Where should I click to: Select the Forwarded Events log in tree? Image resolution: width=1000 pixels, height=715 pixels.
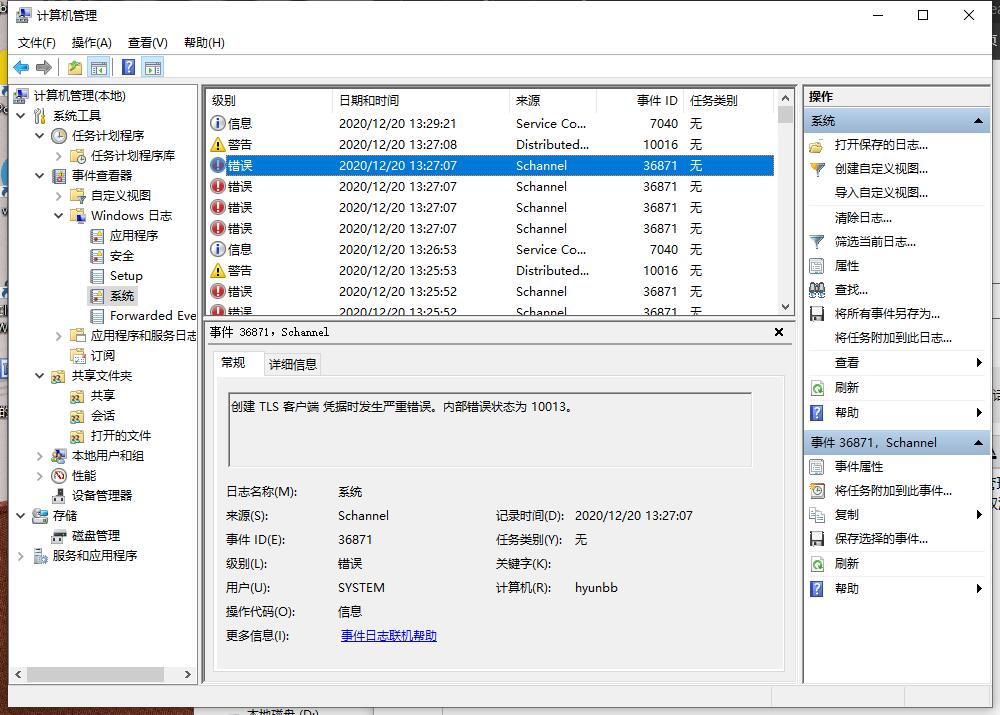[x=143, y=316]
